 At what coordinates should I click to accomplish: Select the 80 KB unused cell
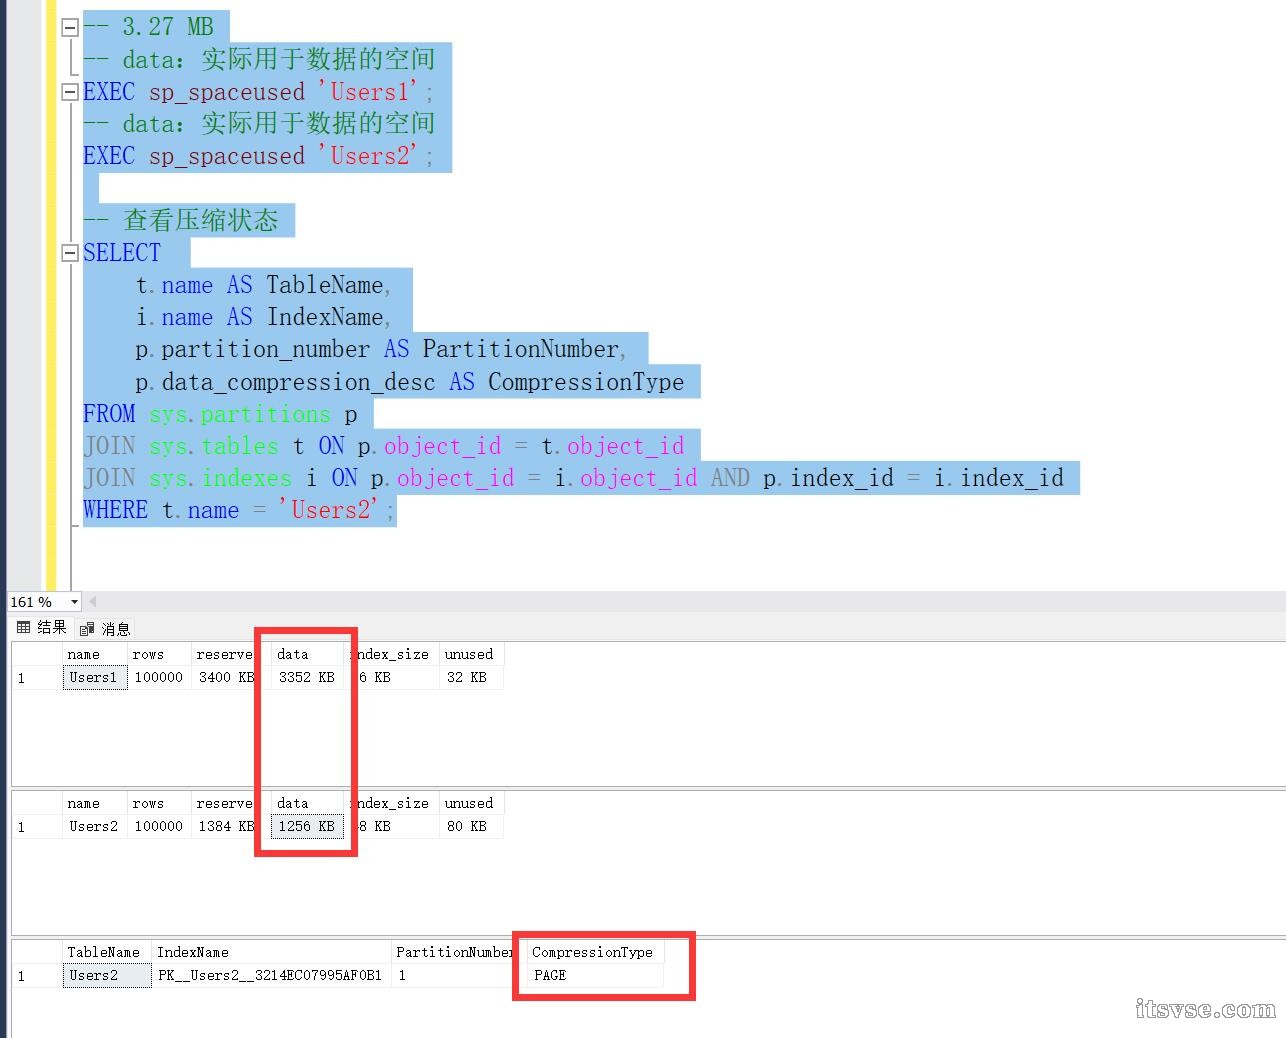(x=467, y=826)
